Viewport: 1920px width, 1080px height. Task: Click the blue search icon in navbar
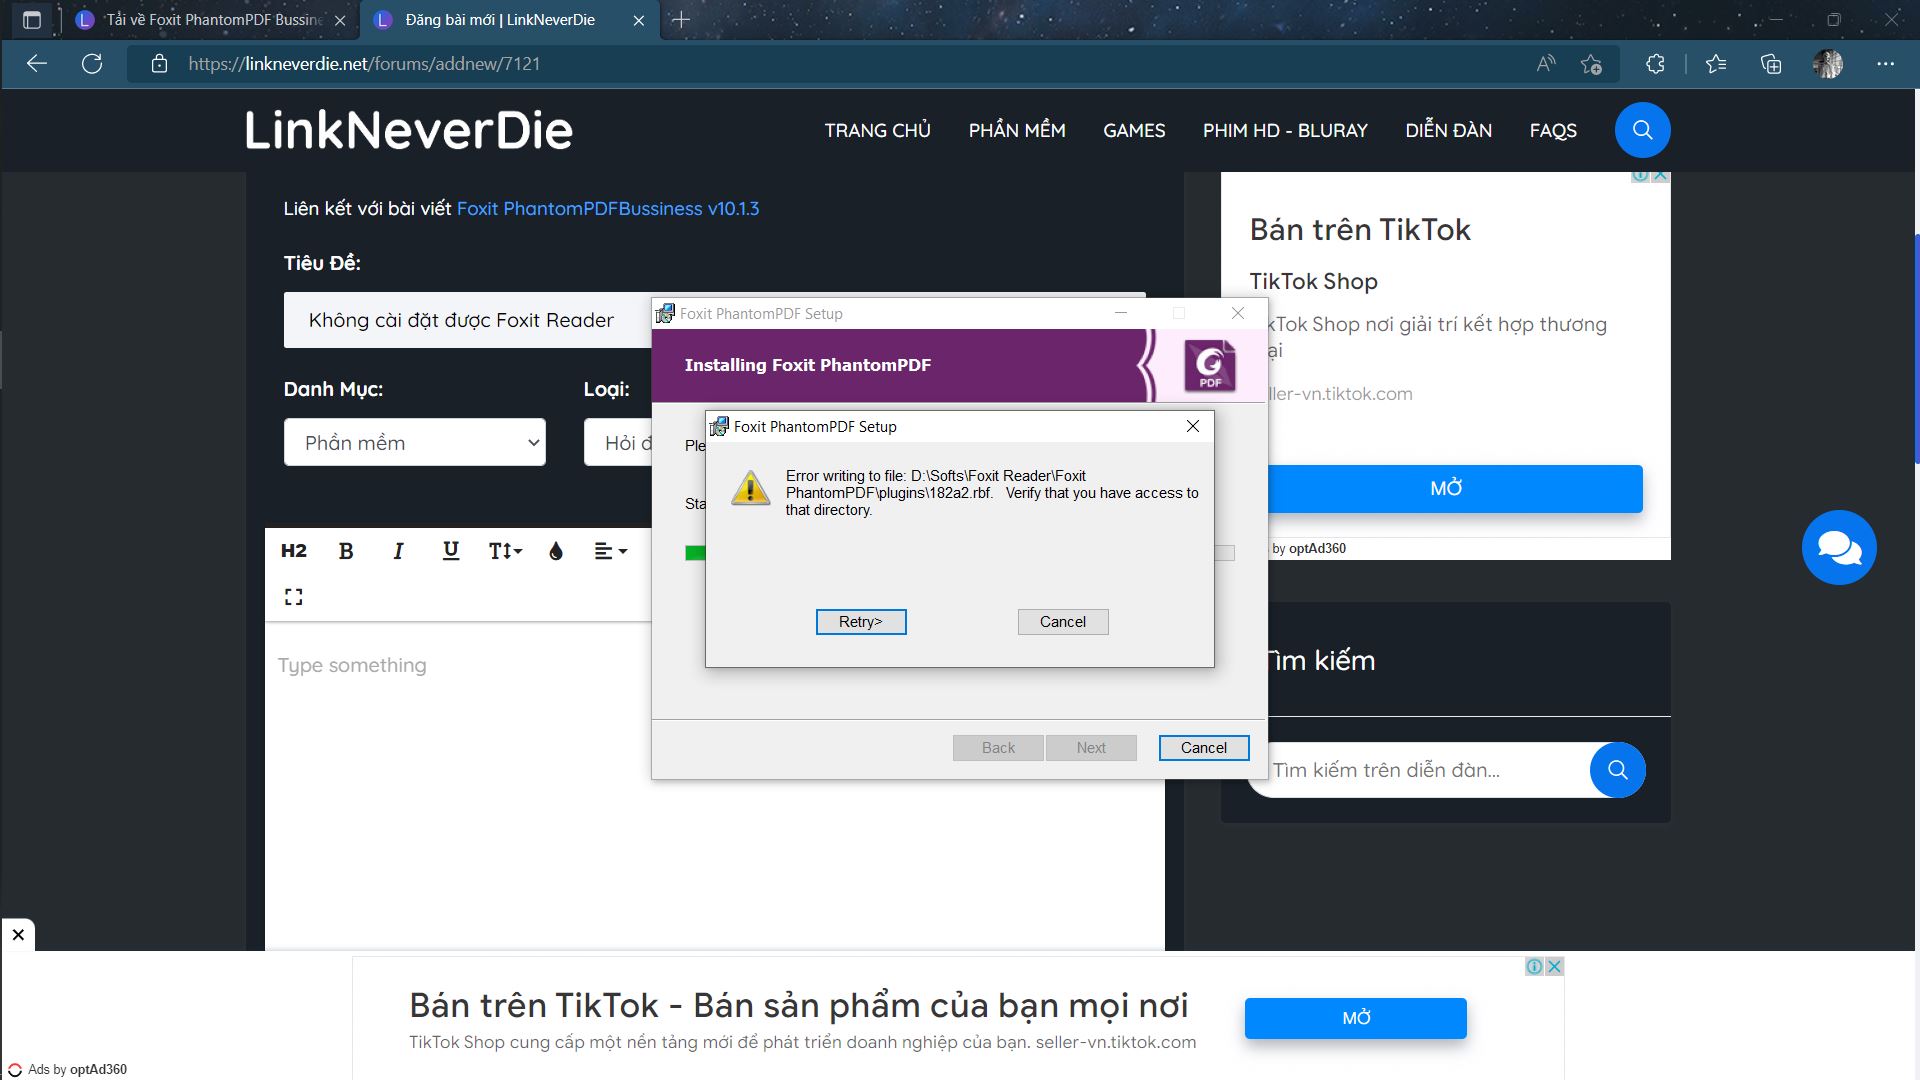pyautogui.click(x=1642, y=130)
